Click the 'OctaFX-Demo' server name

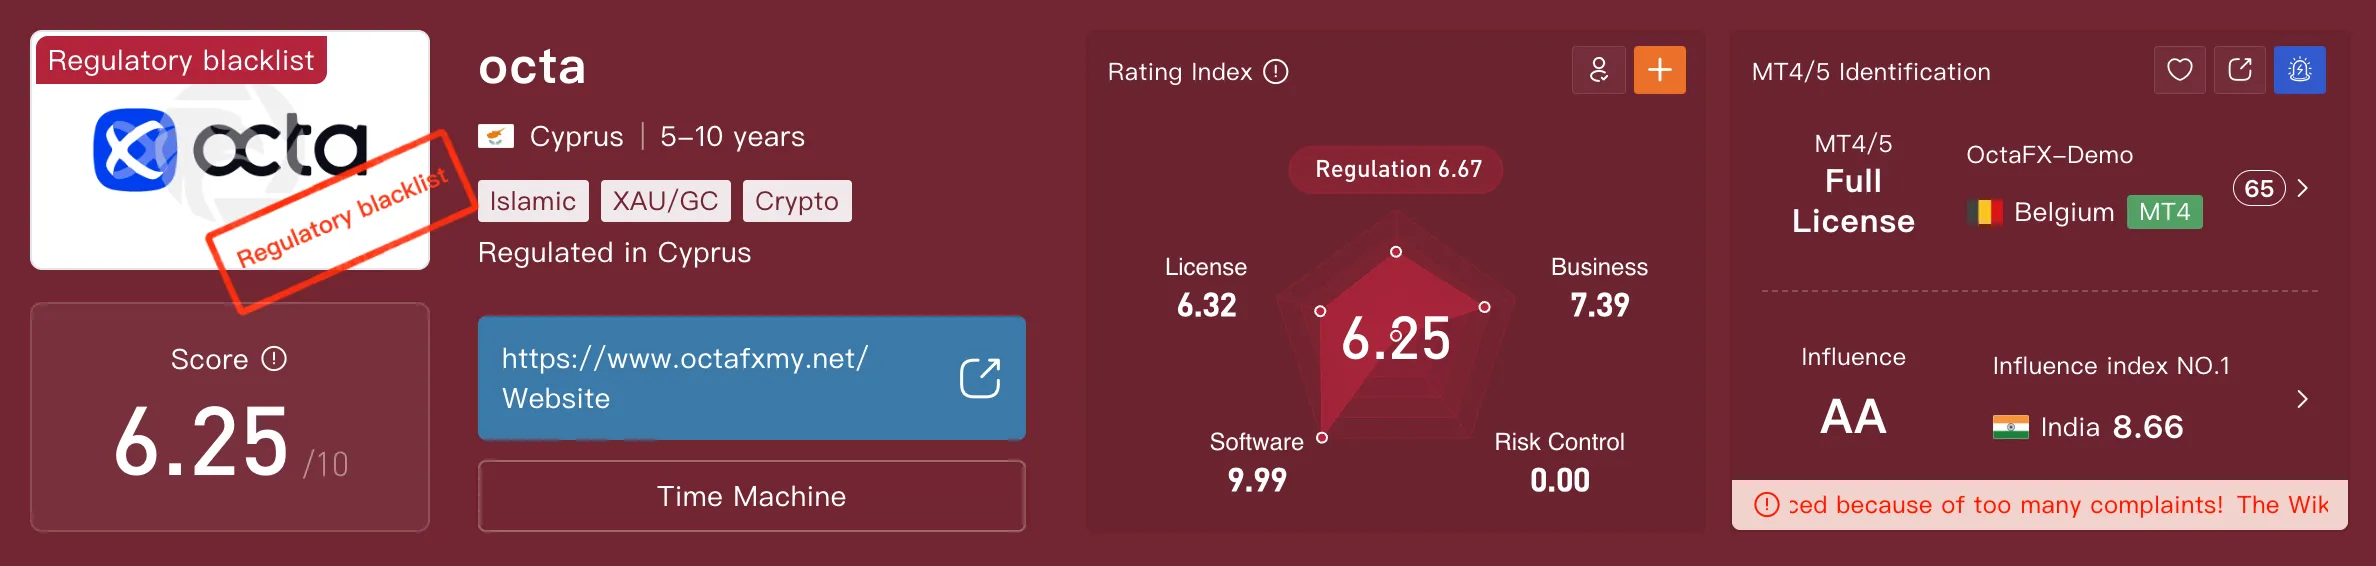2049,155
